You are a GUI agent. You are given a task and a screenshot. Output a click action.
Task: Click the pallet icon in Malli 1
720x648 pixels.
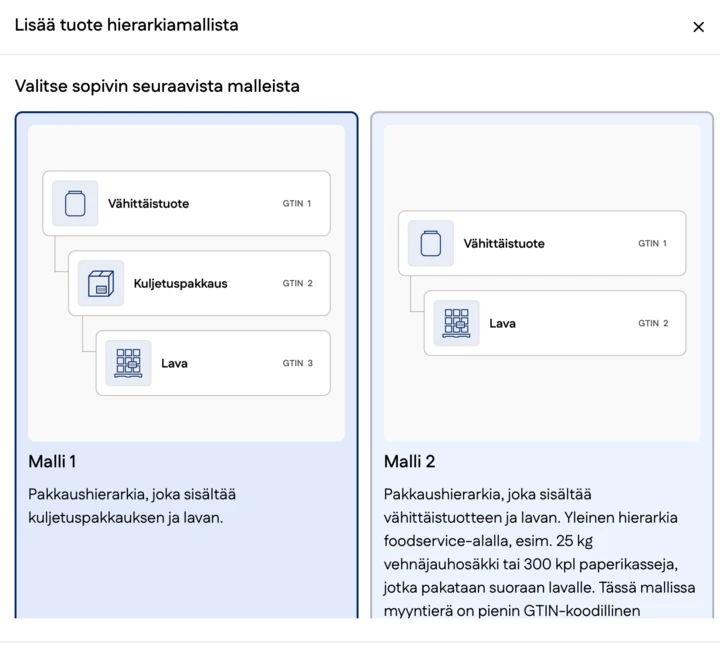point(128,363)
